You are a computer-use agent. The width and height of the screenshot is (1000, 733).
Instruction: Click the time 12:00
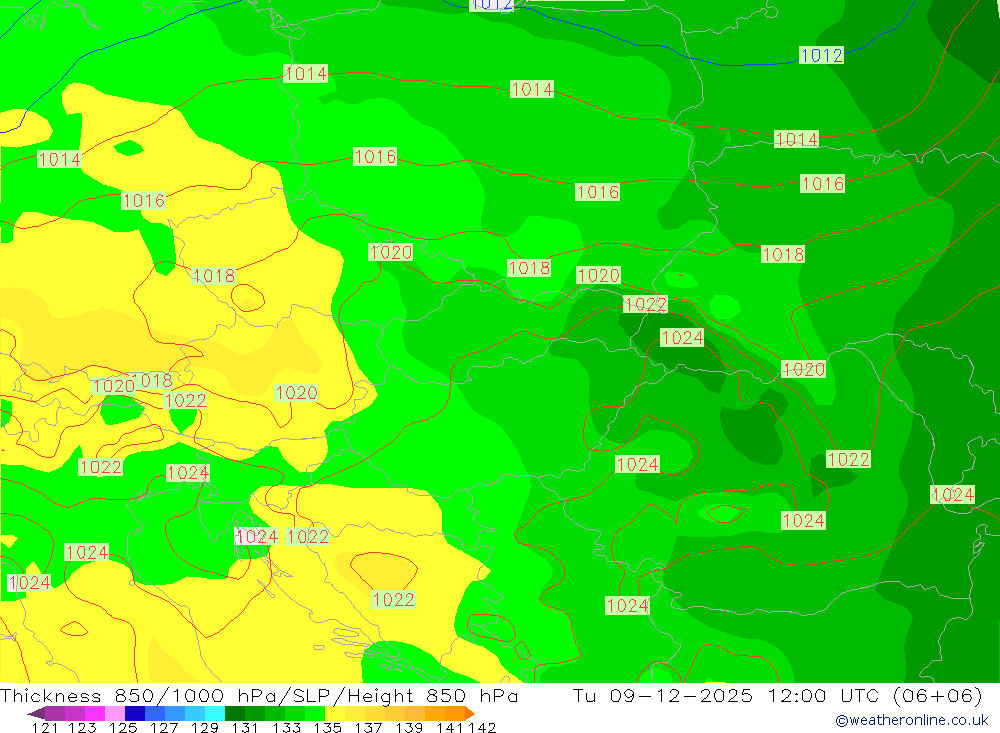797,695
